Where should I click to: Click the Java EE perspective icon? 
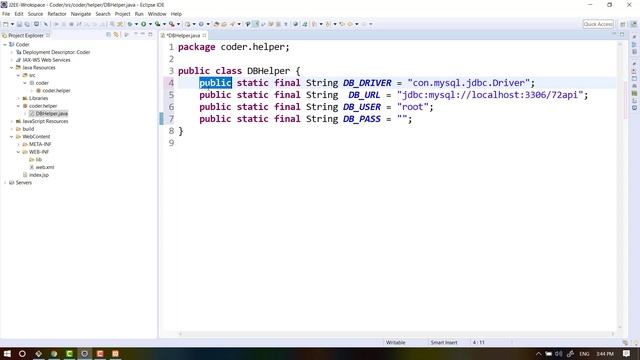coord(633,24)
